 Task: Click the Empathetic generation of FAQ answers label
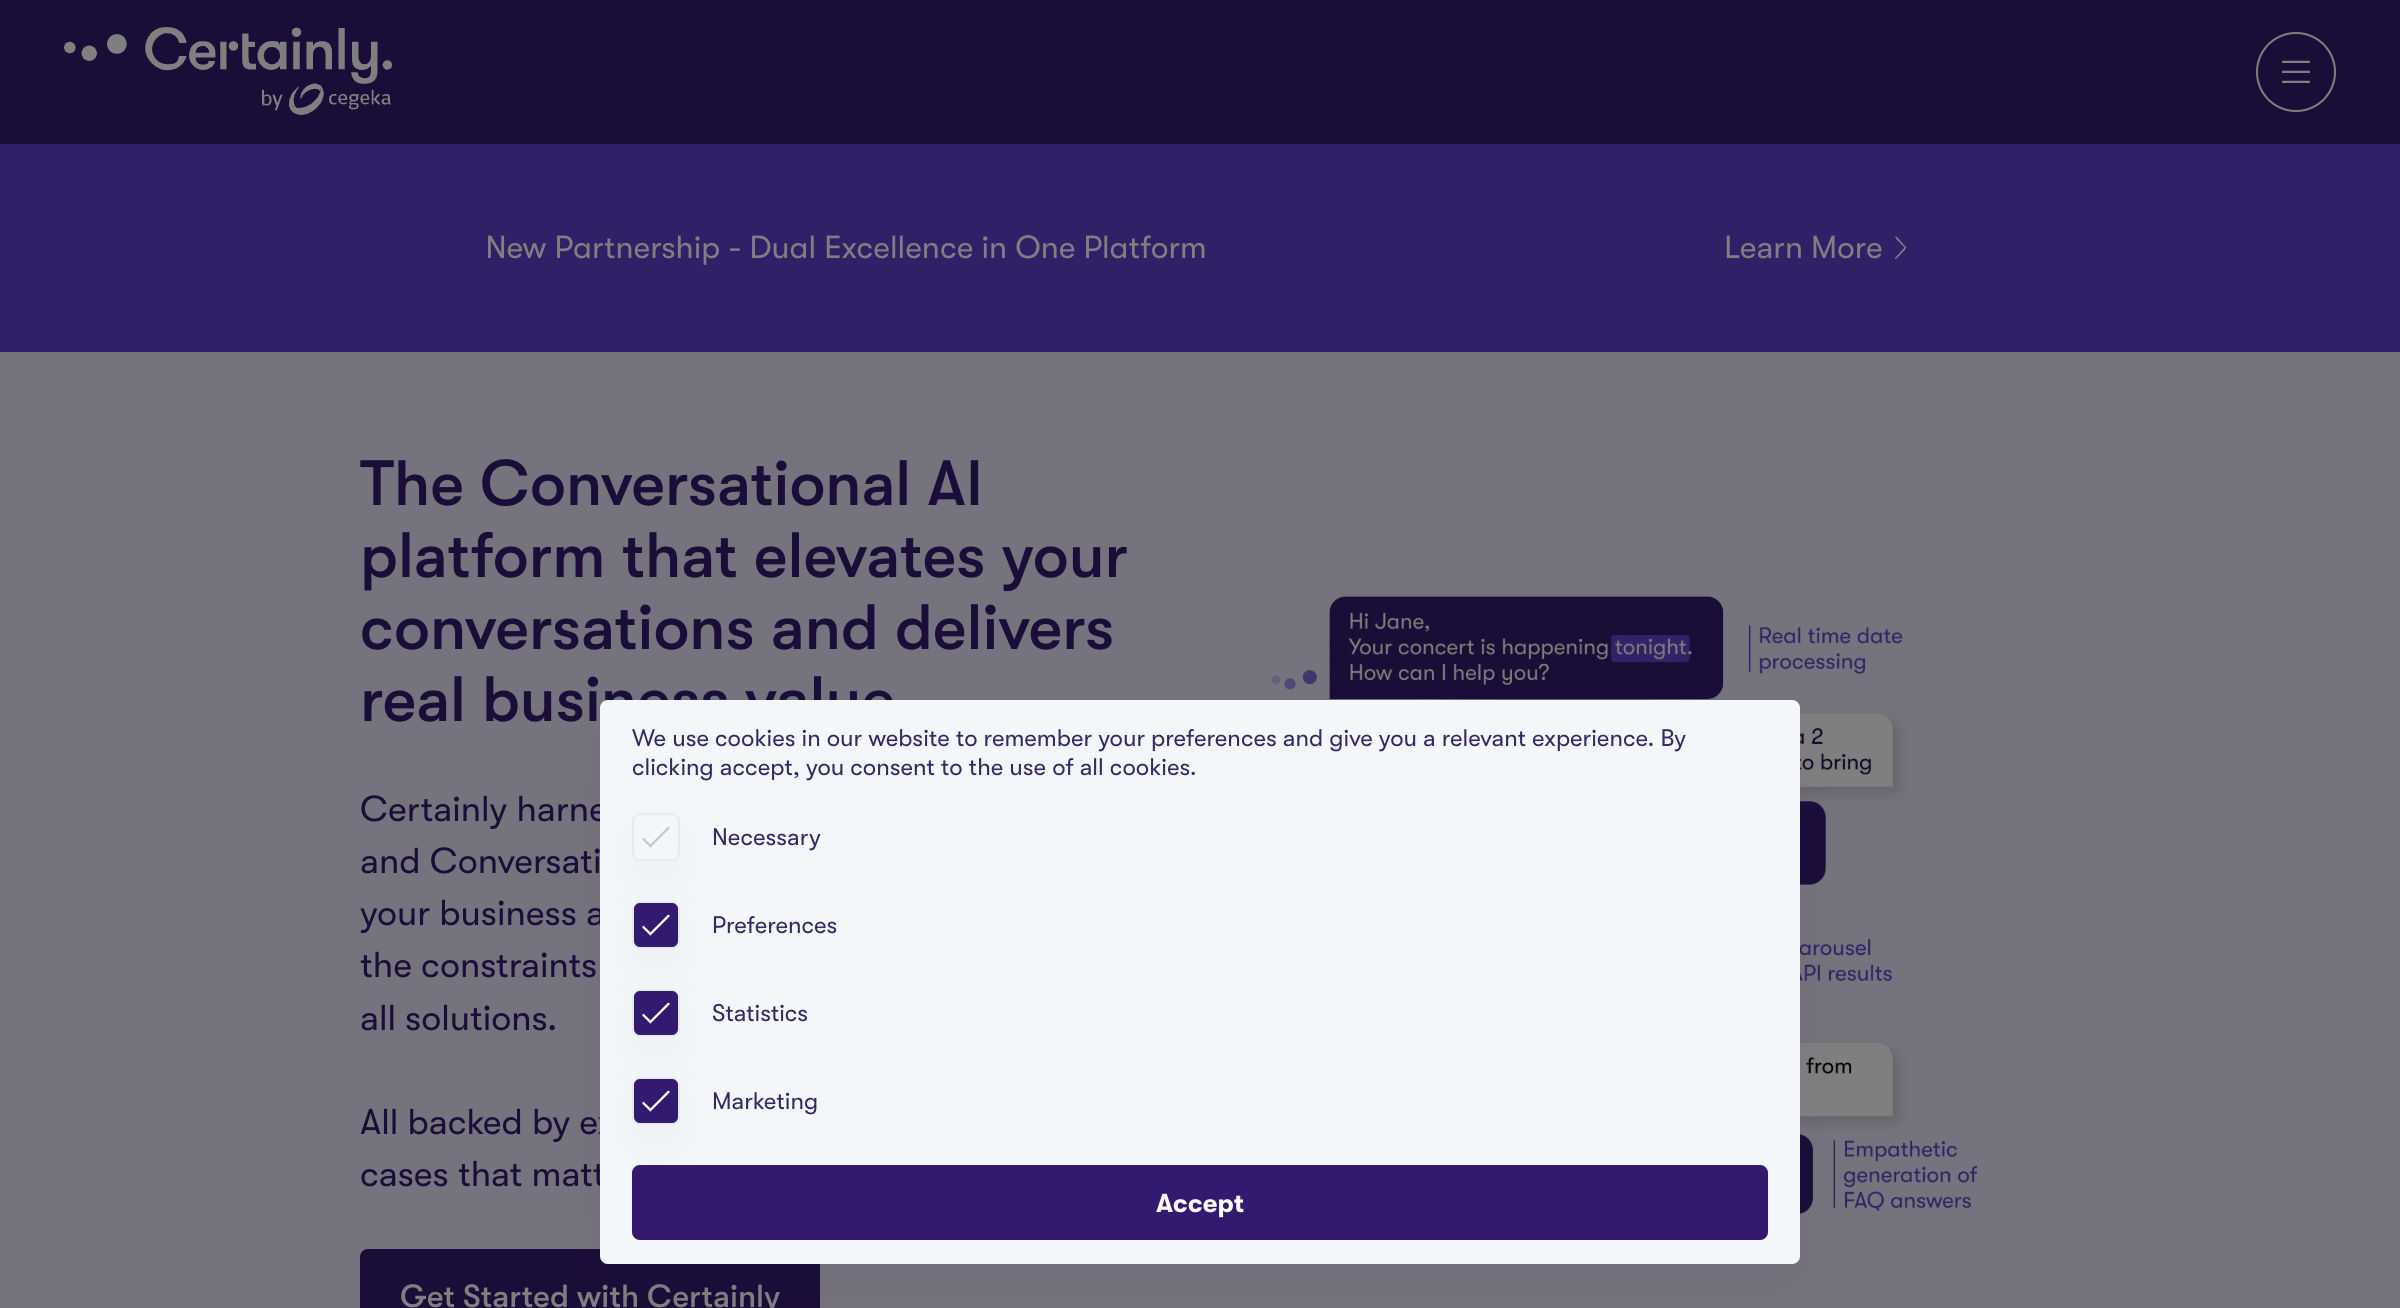tap(1909, 1175)
